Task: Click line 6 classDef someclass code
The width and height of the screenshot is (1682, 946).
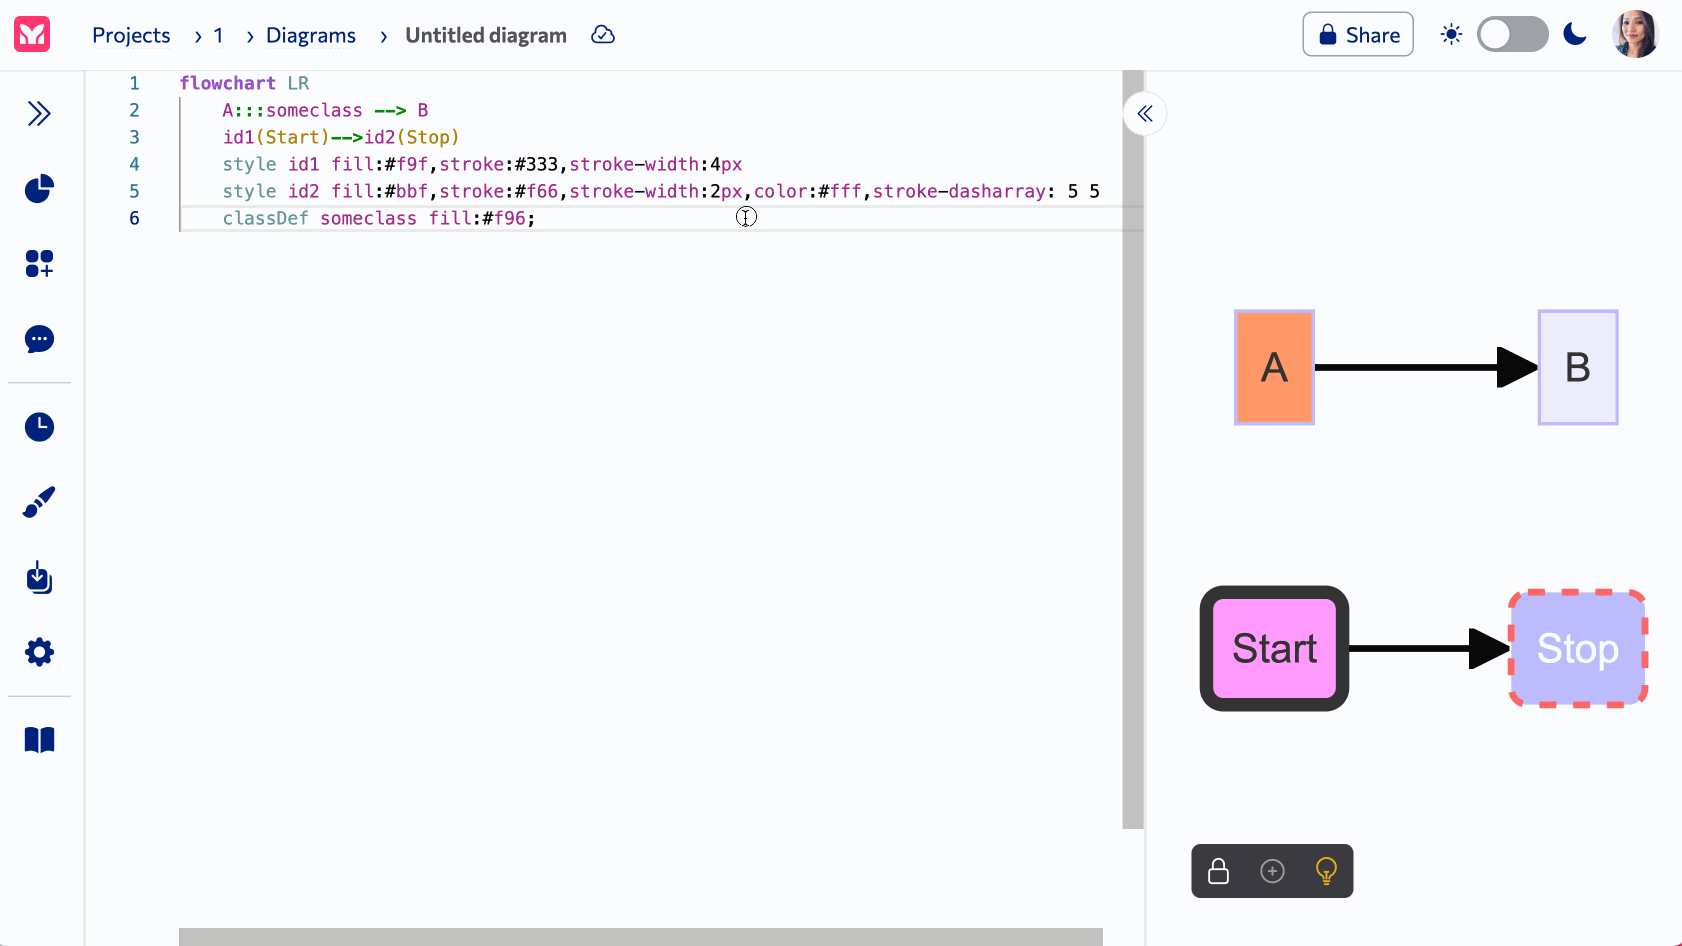Action: coord(378,218)
